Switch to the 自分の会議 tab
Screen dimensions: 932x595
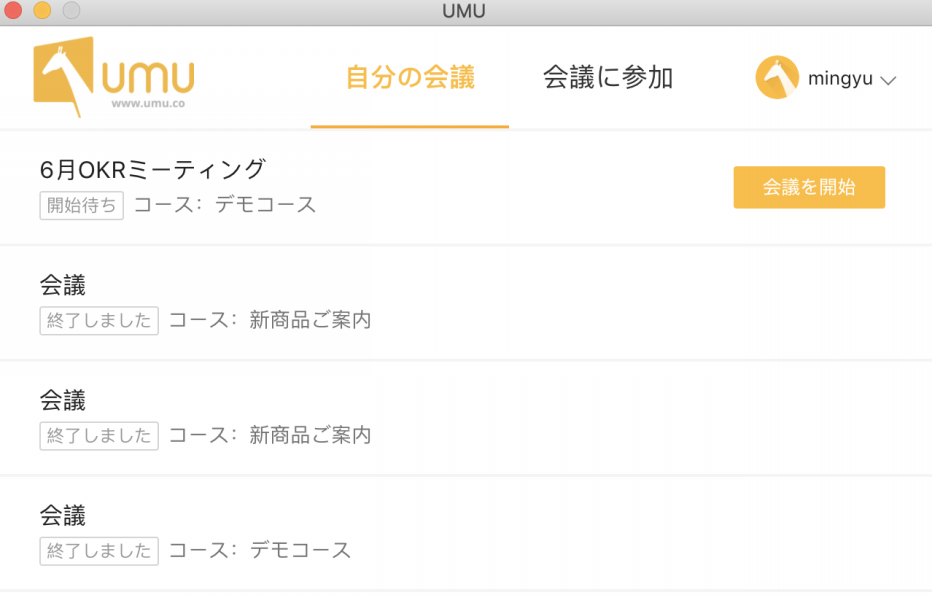click(x=410, y=77)
